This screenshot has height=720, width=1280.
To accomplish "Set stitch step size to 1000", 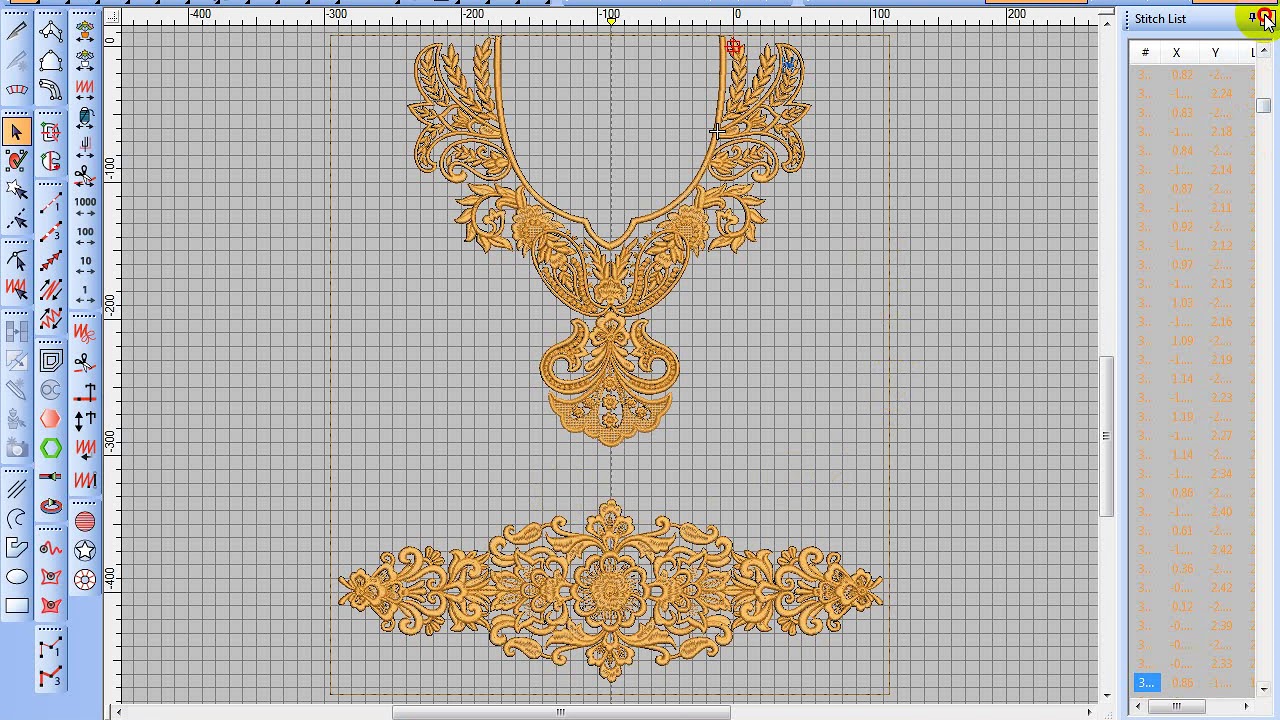I will (85, 206).
